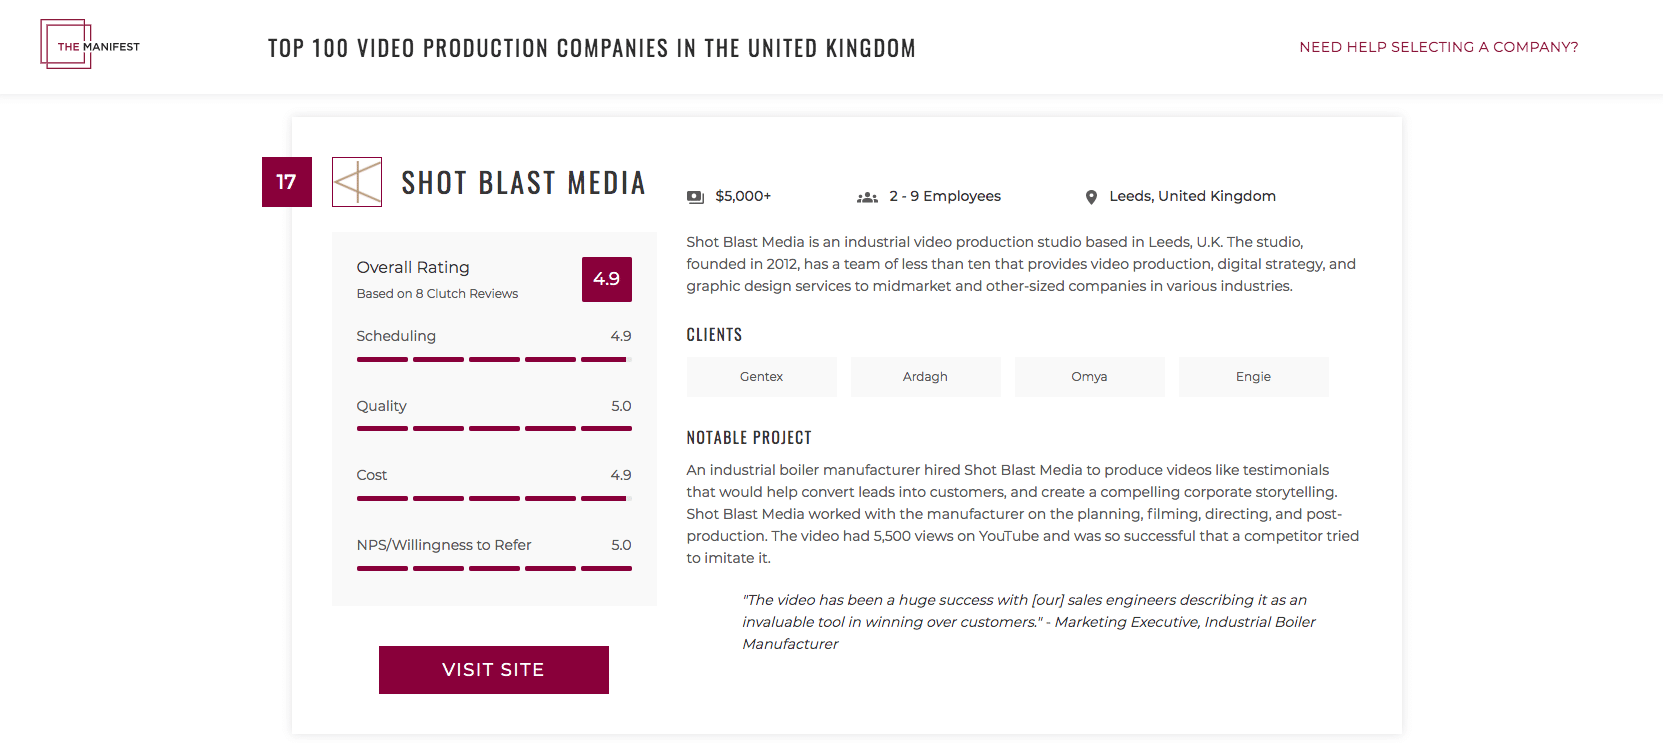Click 'Based on 8 Clutch Reviews' text
The height and width of the screenshot is (743, 1663).
437,294
